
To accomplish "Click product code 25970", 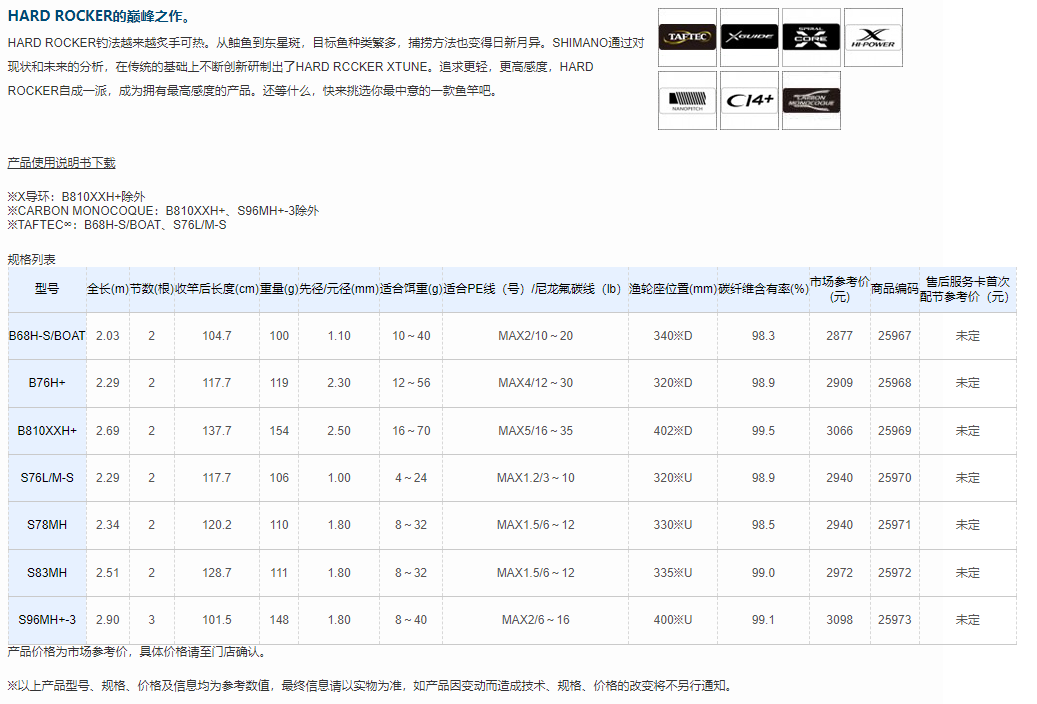I will click(894, 478).
